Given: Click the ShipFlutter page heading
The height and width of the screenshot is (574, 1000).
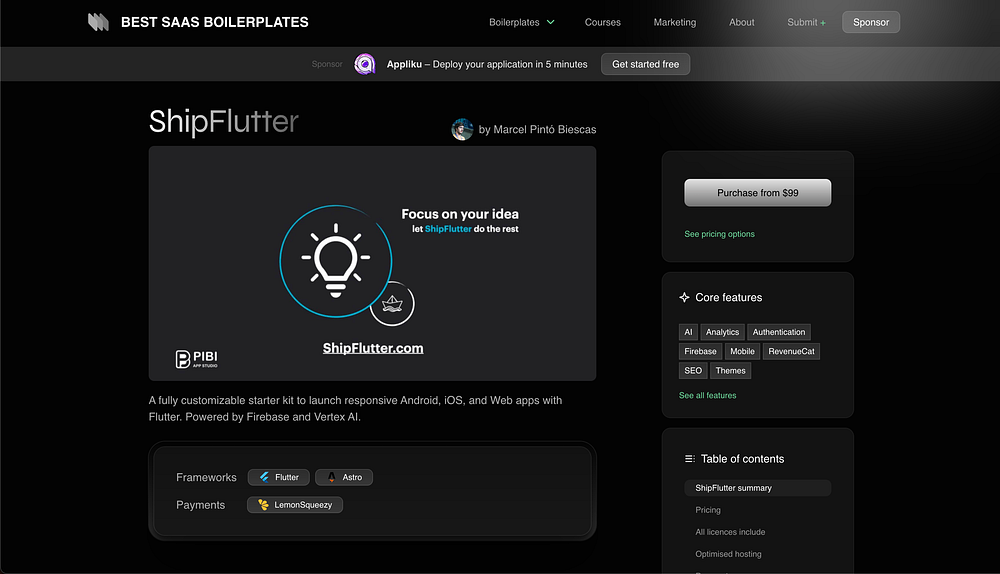Looking at the screenshot, I should [224, 122].
